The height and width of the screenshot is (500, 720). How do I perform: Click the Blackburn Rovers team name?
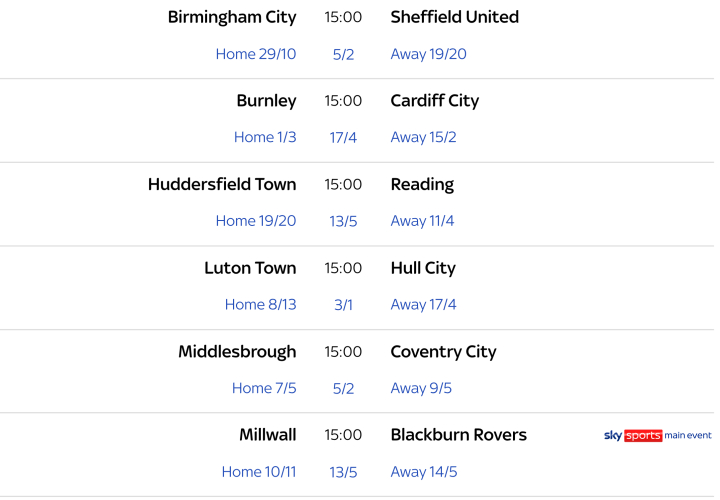[458, 435]
